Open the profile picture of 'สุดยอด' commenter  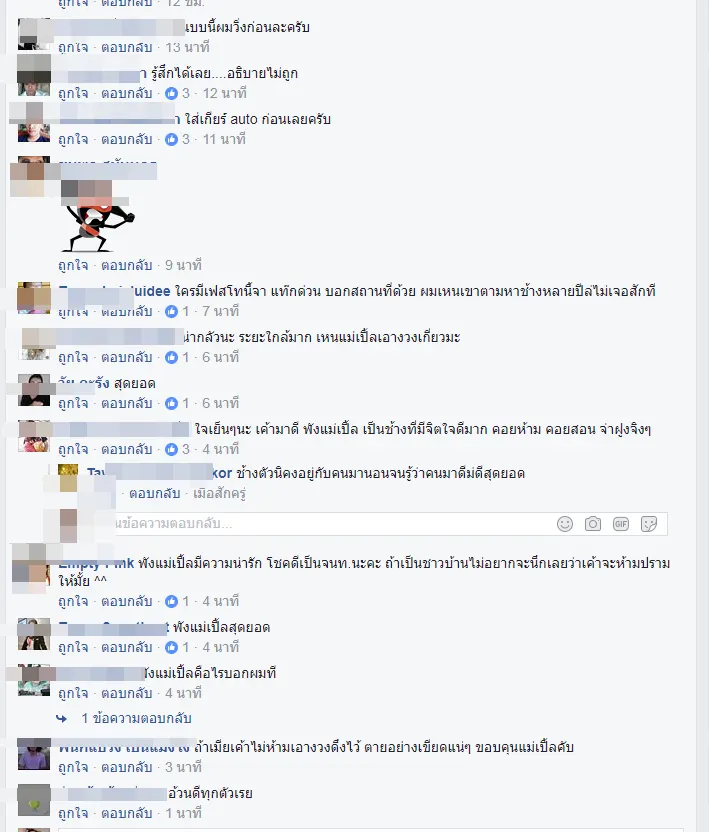coord(34,390)
